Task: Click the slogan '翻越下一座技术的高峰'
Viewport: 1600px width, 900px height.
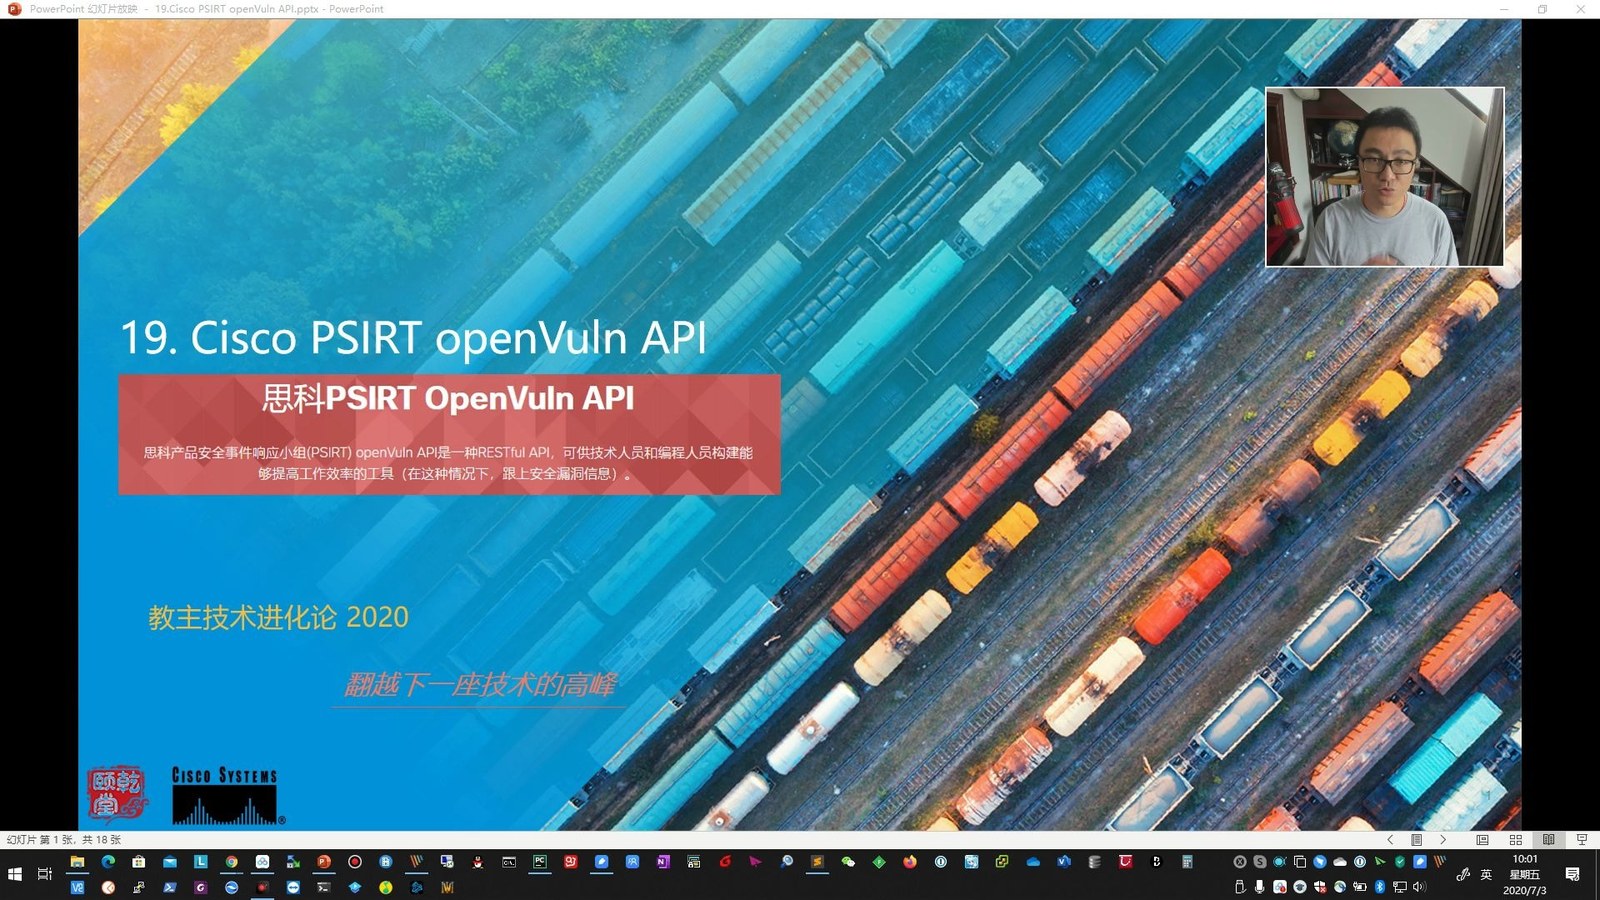Action: click(x=480, y=685)
